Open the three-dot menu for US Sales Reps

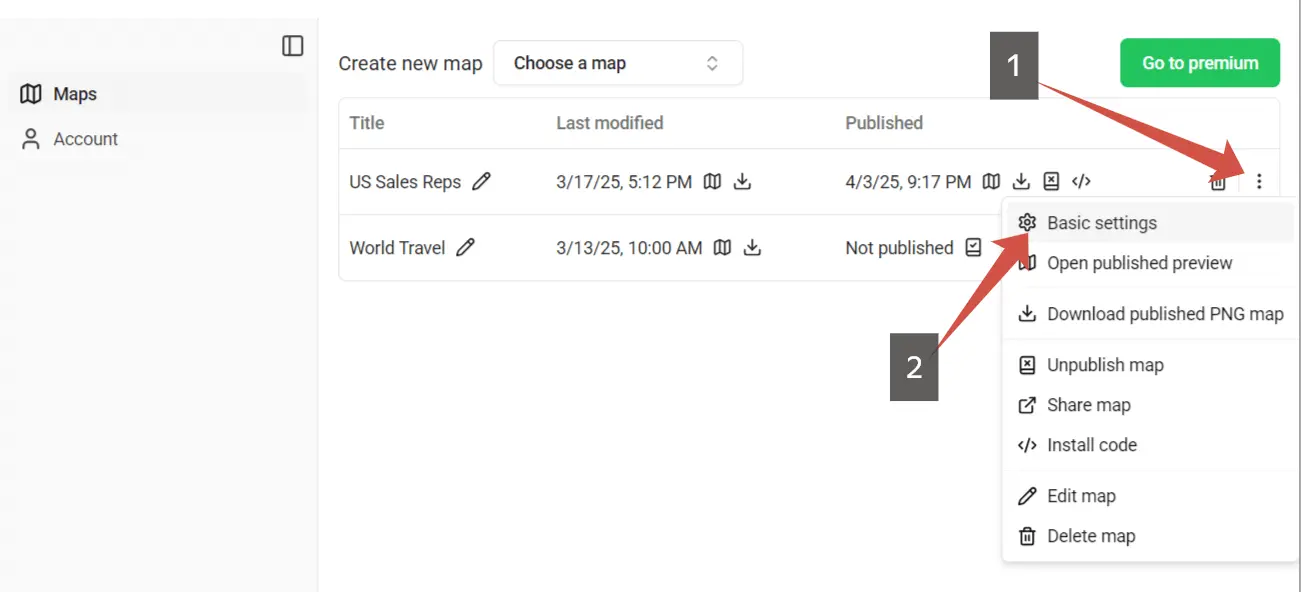(x=1259, y=182)
